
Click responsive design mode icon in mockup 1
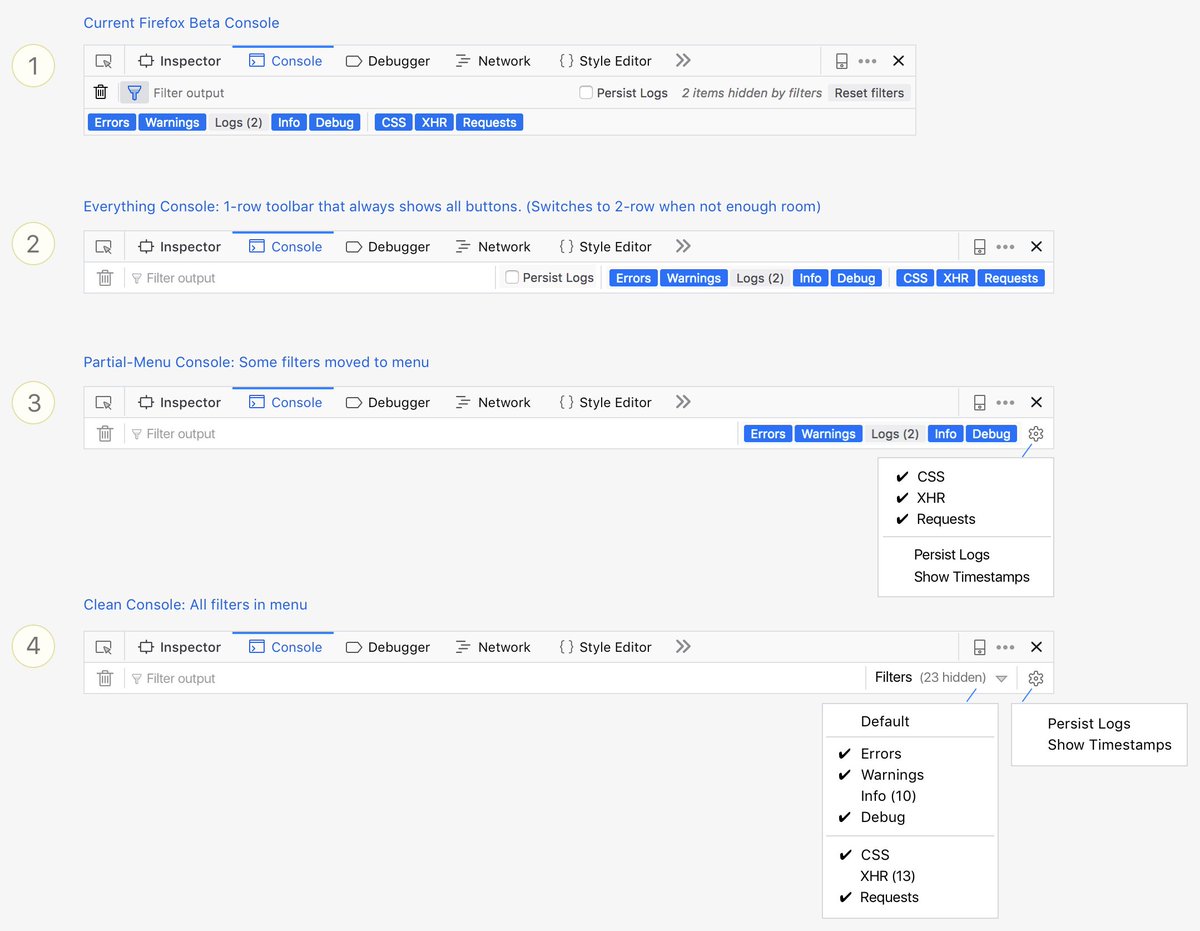point(842,61)
